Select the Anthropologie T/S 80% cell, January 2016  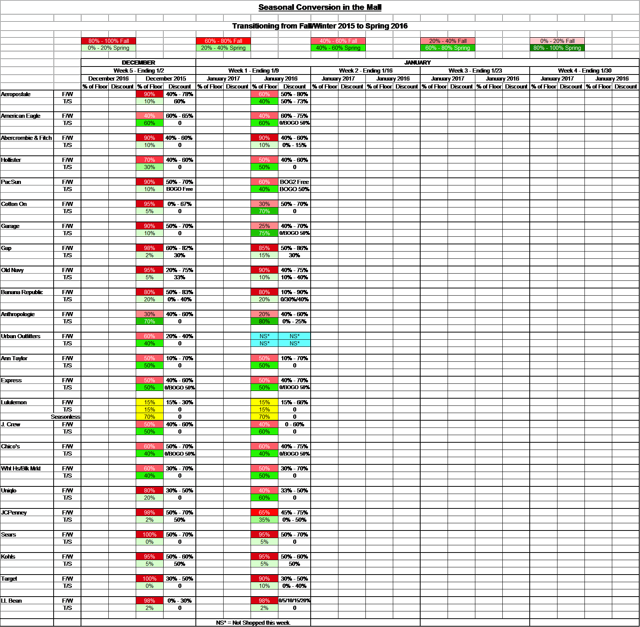click(264, 322)
